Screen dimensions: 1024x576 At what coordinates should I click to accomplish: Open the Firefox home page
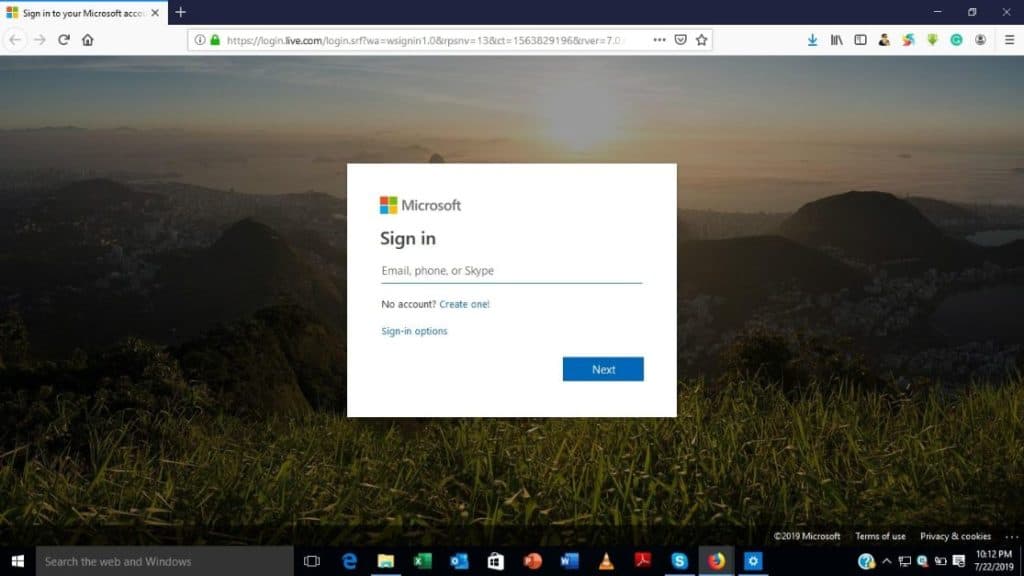click(x=88, y=40)
